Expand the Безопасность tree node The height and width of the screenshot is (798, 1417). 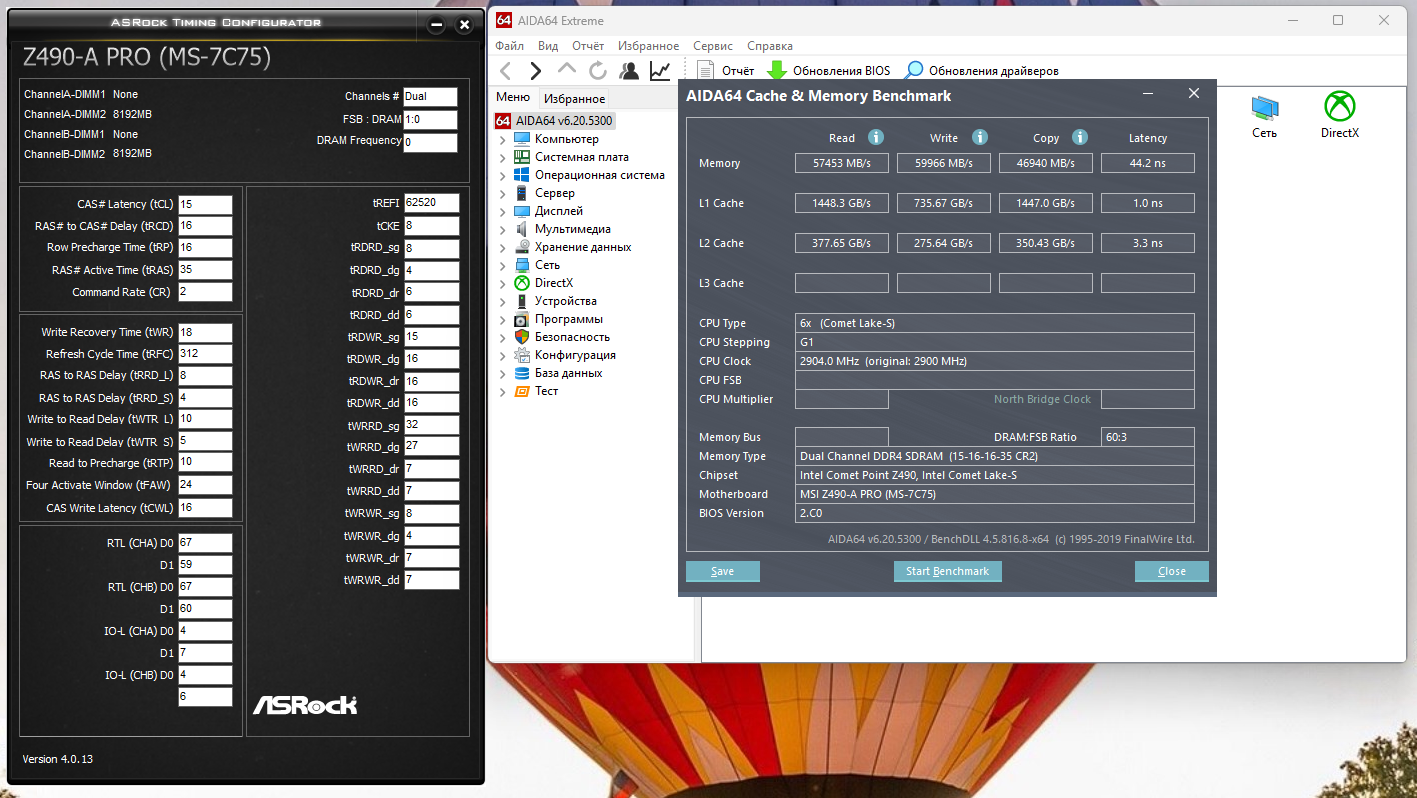[502, 337]
